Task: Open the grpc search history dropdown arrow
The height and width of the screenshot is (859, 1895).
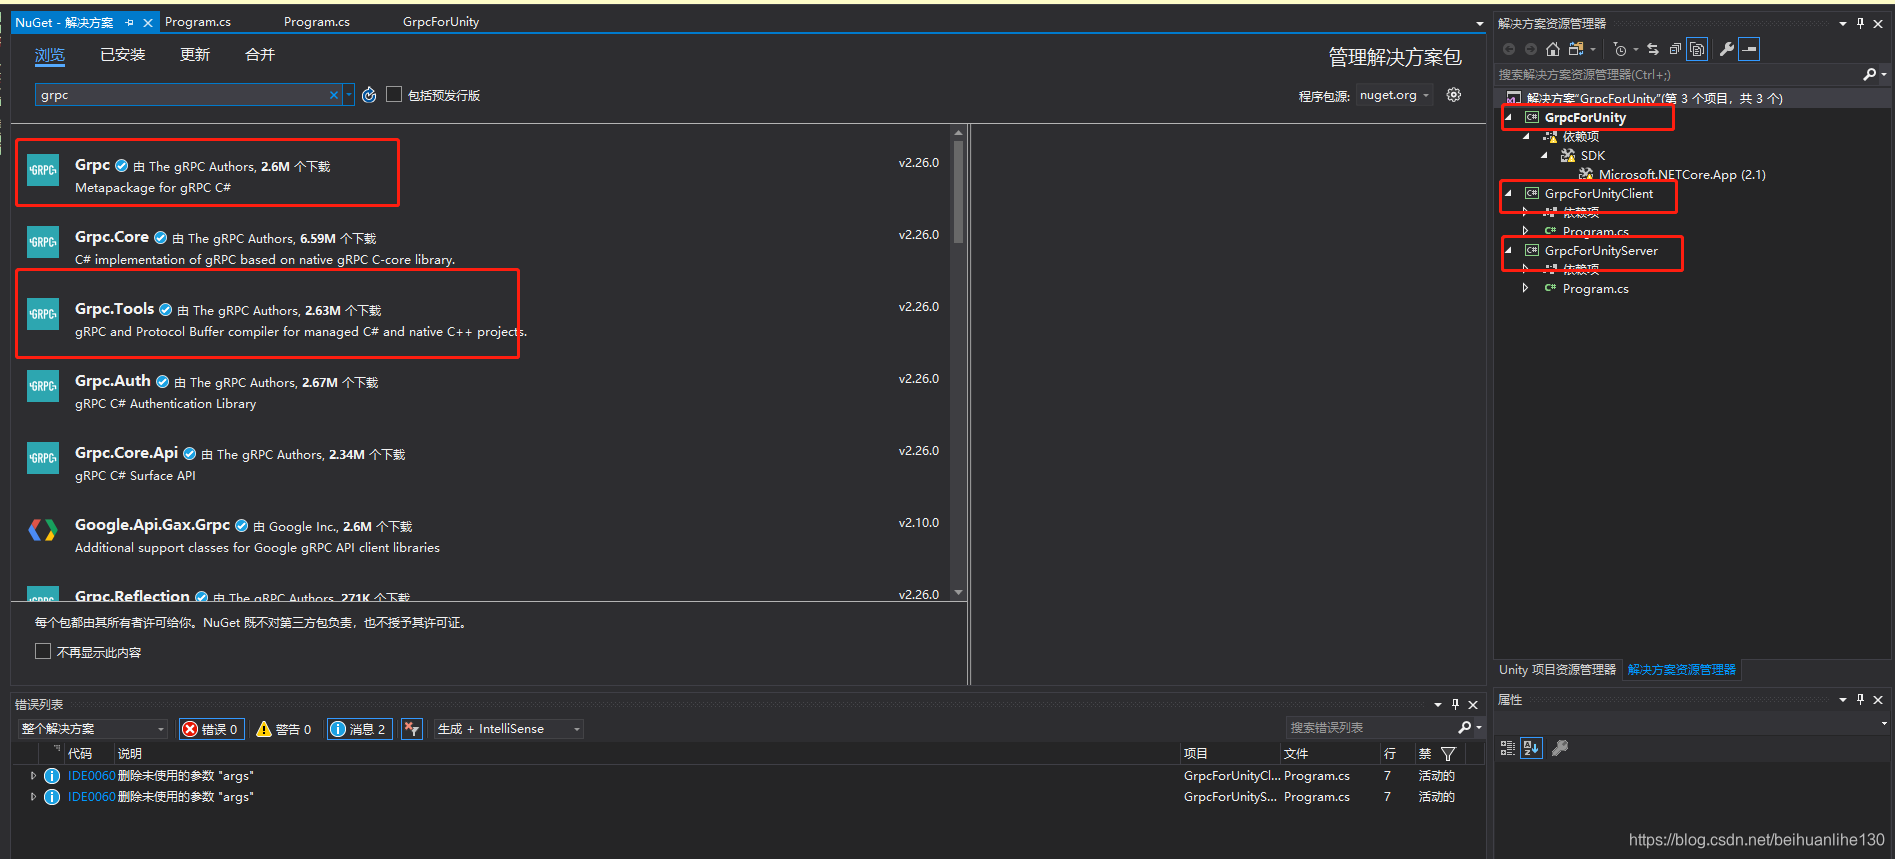Action: 348,95
